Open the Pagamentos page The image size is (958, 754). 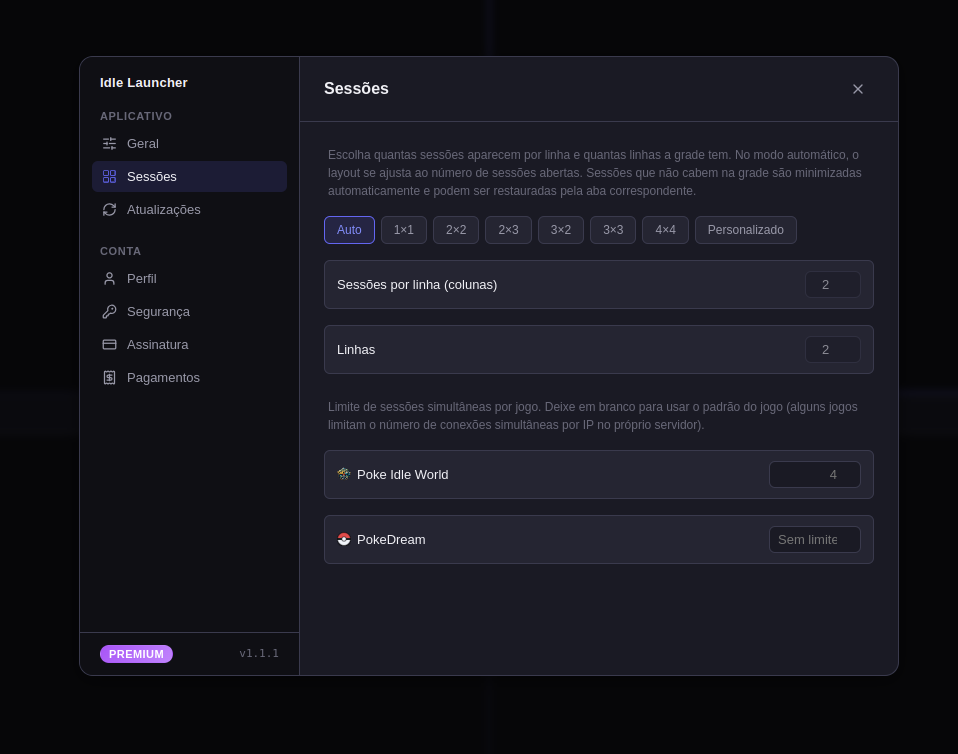189,378
